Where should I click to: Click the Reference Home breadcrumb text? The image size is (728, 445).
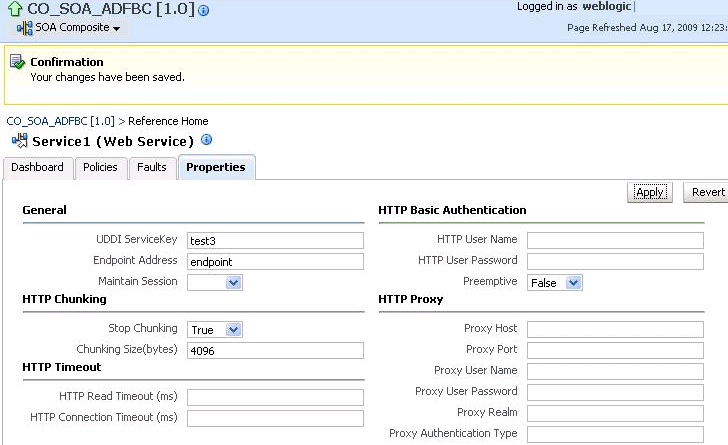(x=168, y=121)
